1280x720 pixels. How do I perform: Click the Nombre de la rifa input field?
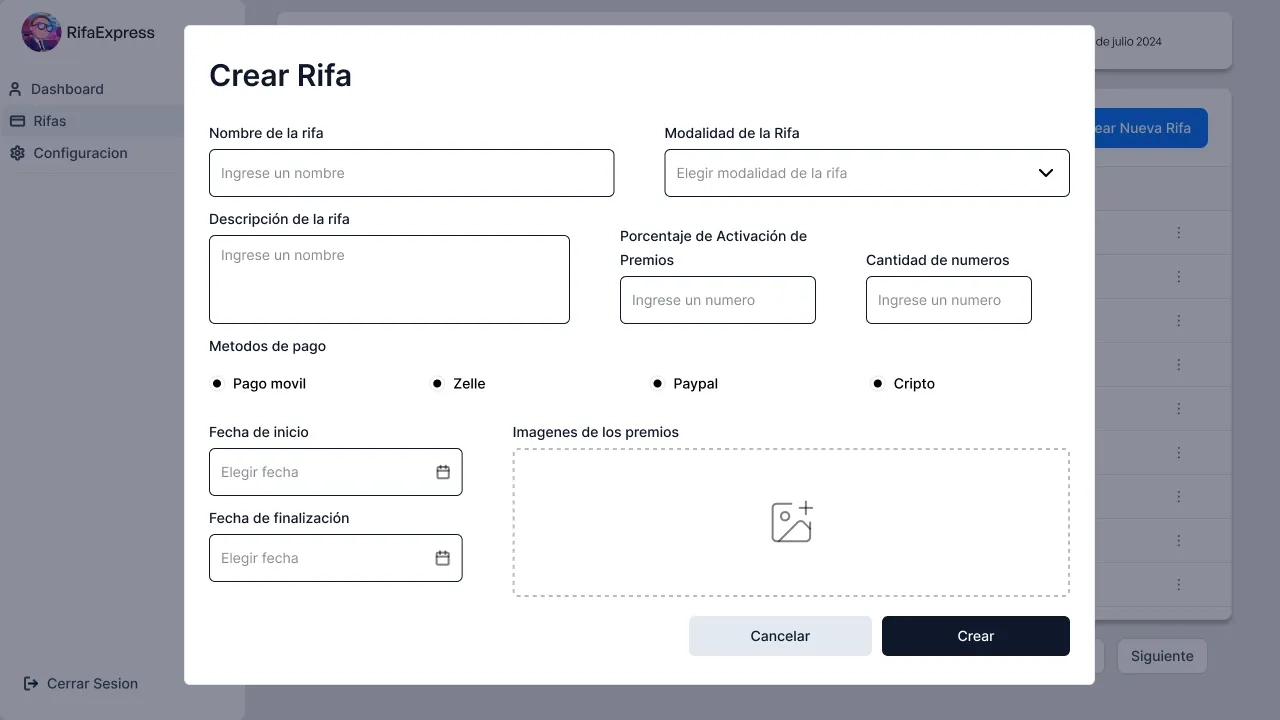pos(411,173)
